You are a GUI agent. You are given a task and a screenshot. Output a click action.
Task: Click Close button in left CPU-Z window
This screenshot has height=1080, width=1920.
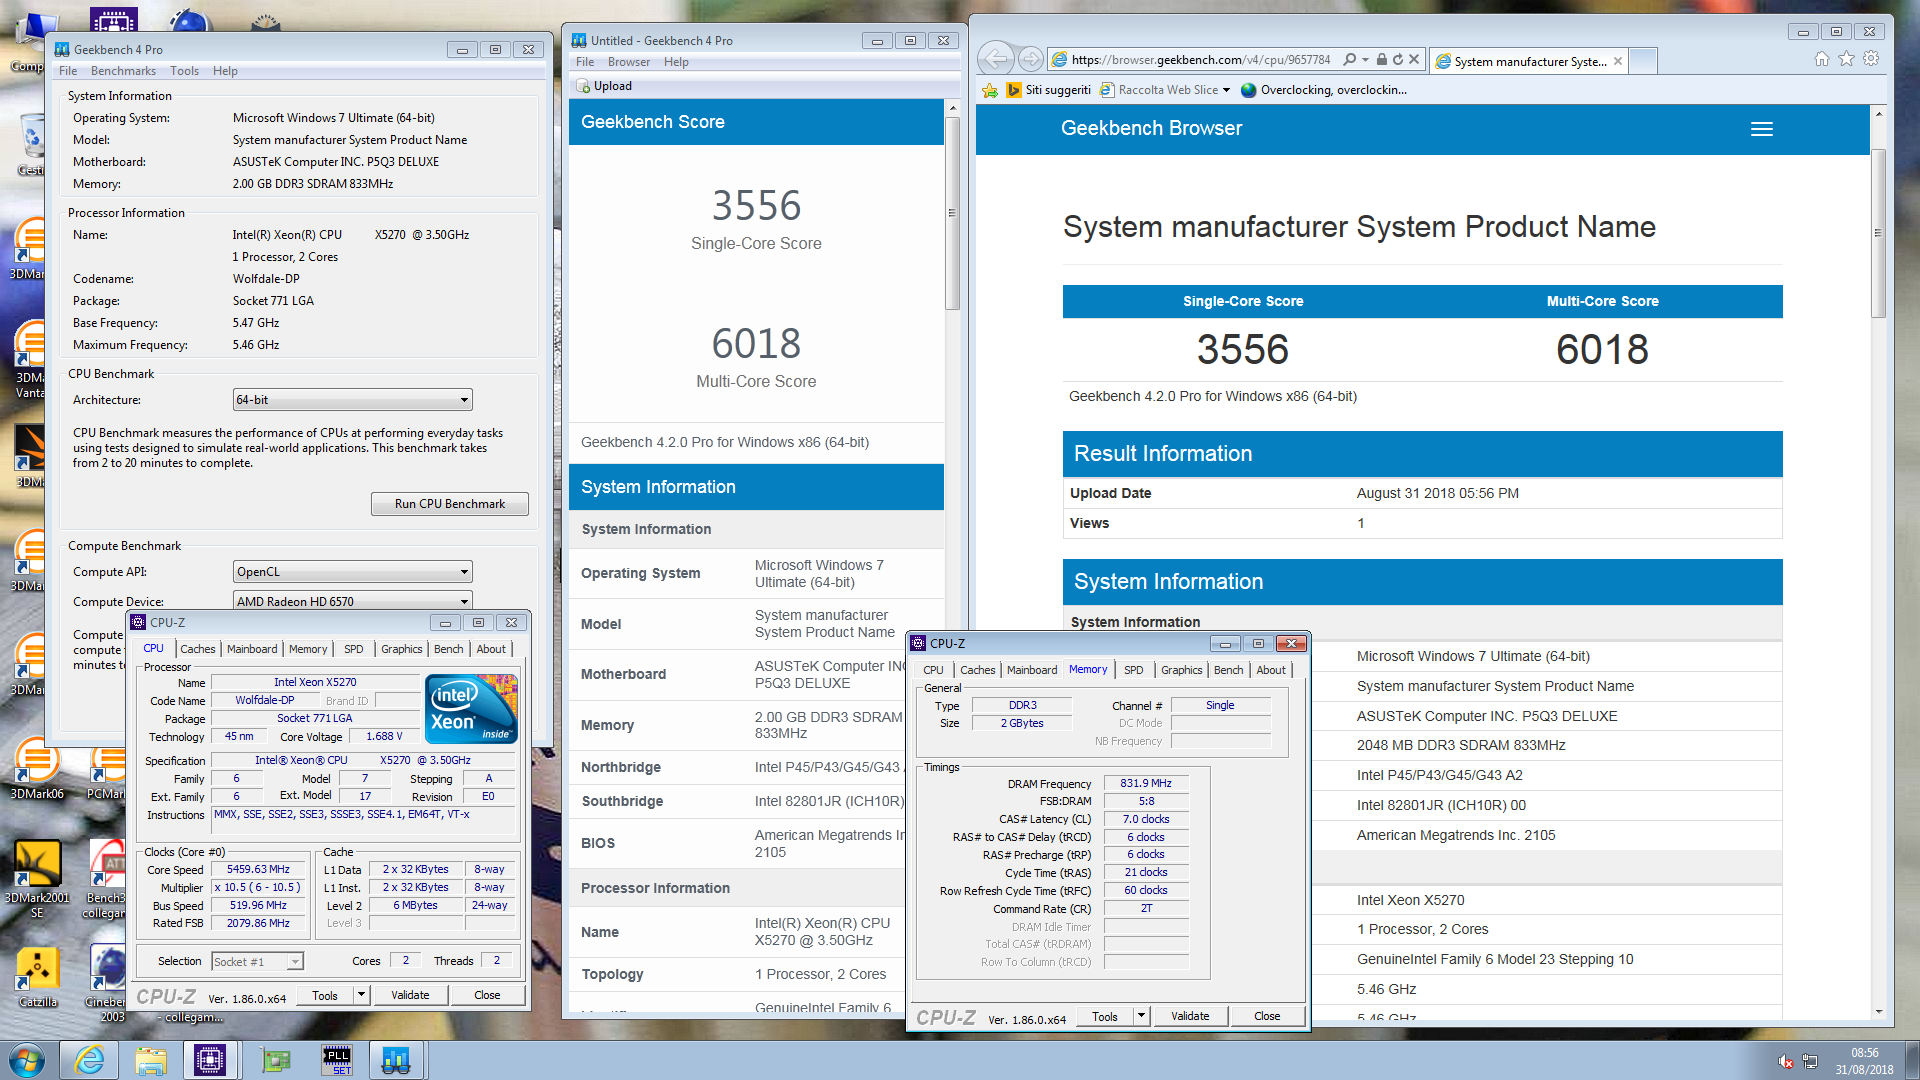pos(487,995)
